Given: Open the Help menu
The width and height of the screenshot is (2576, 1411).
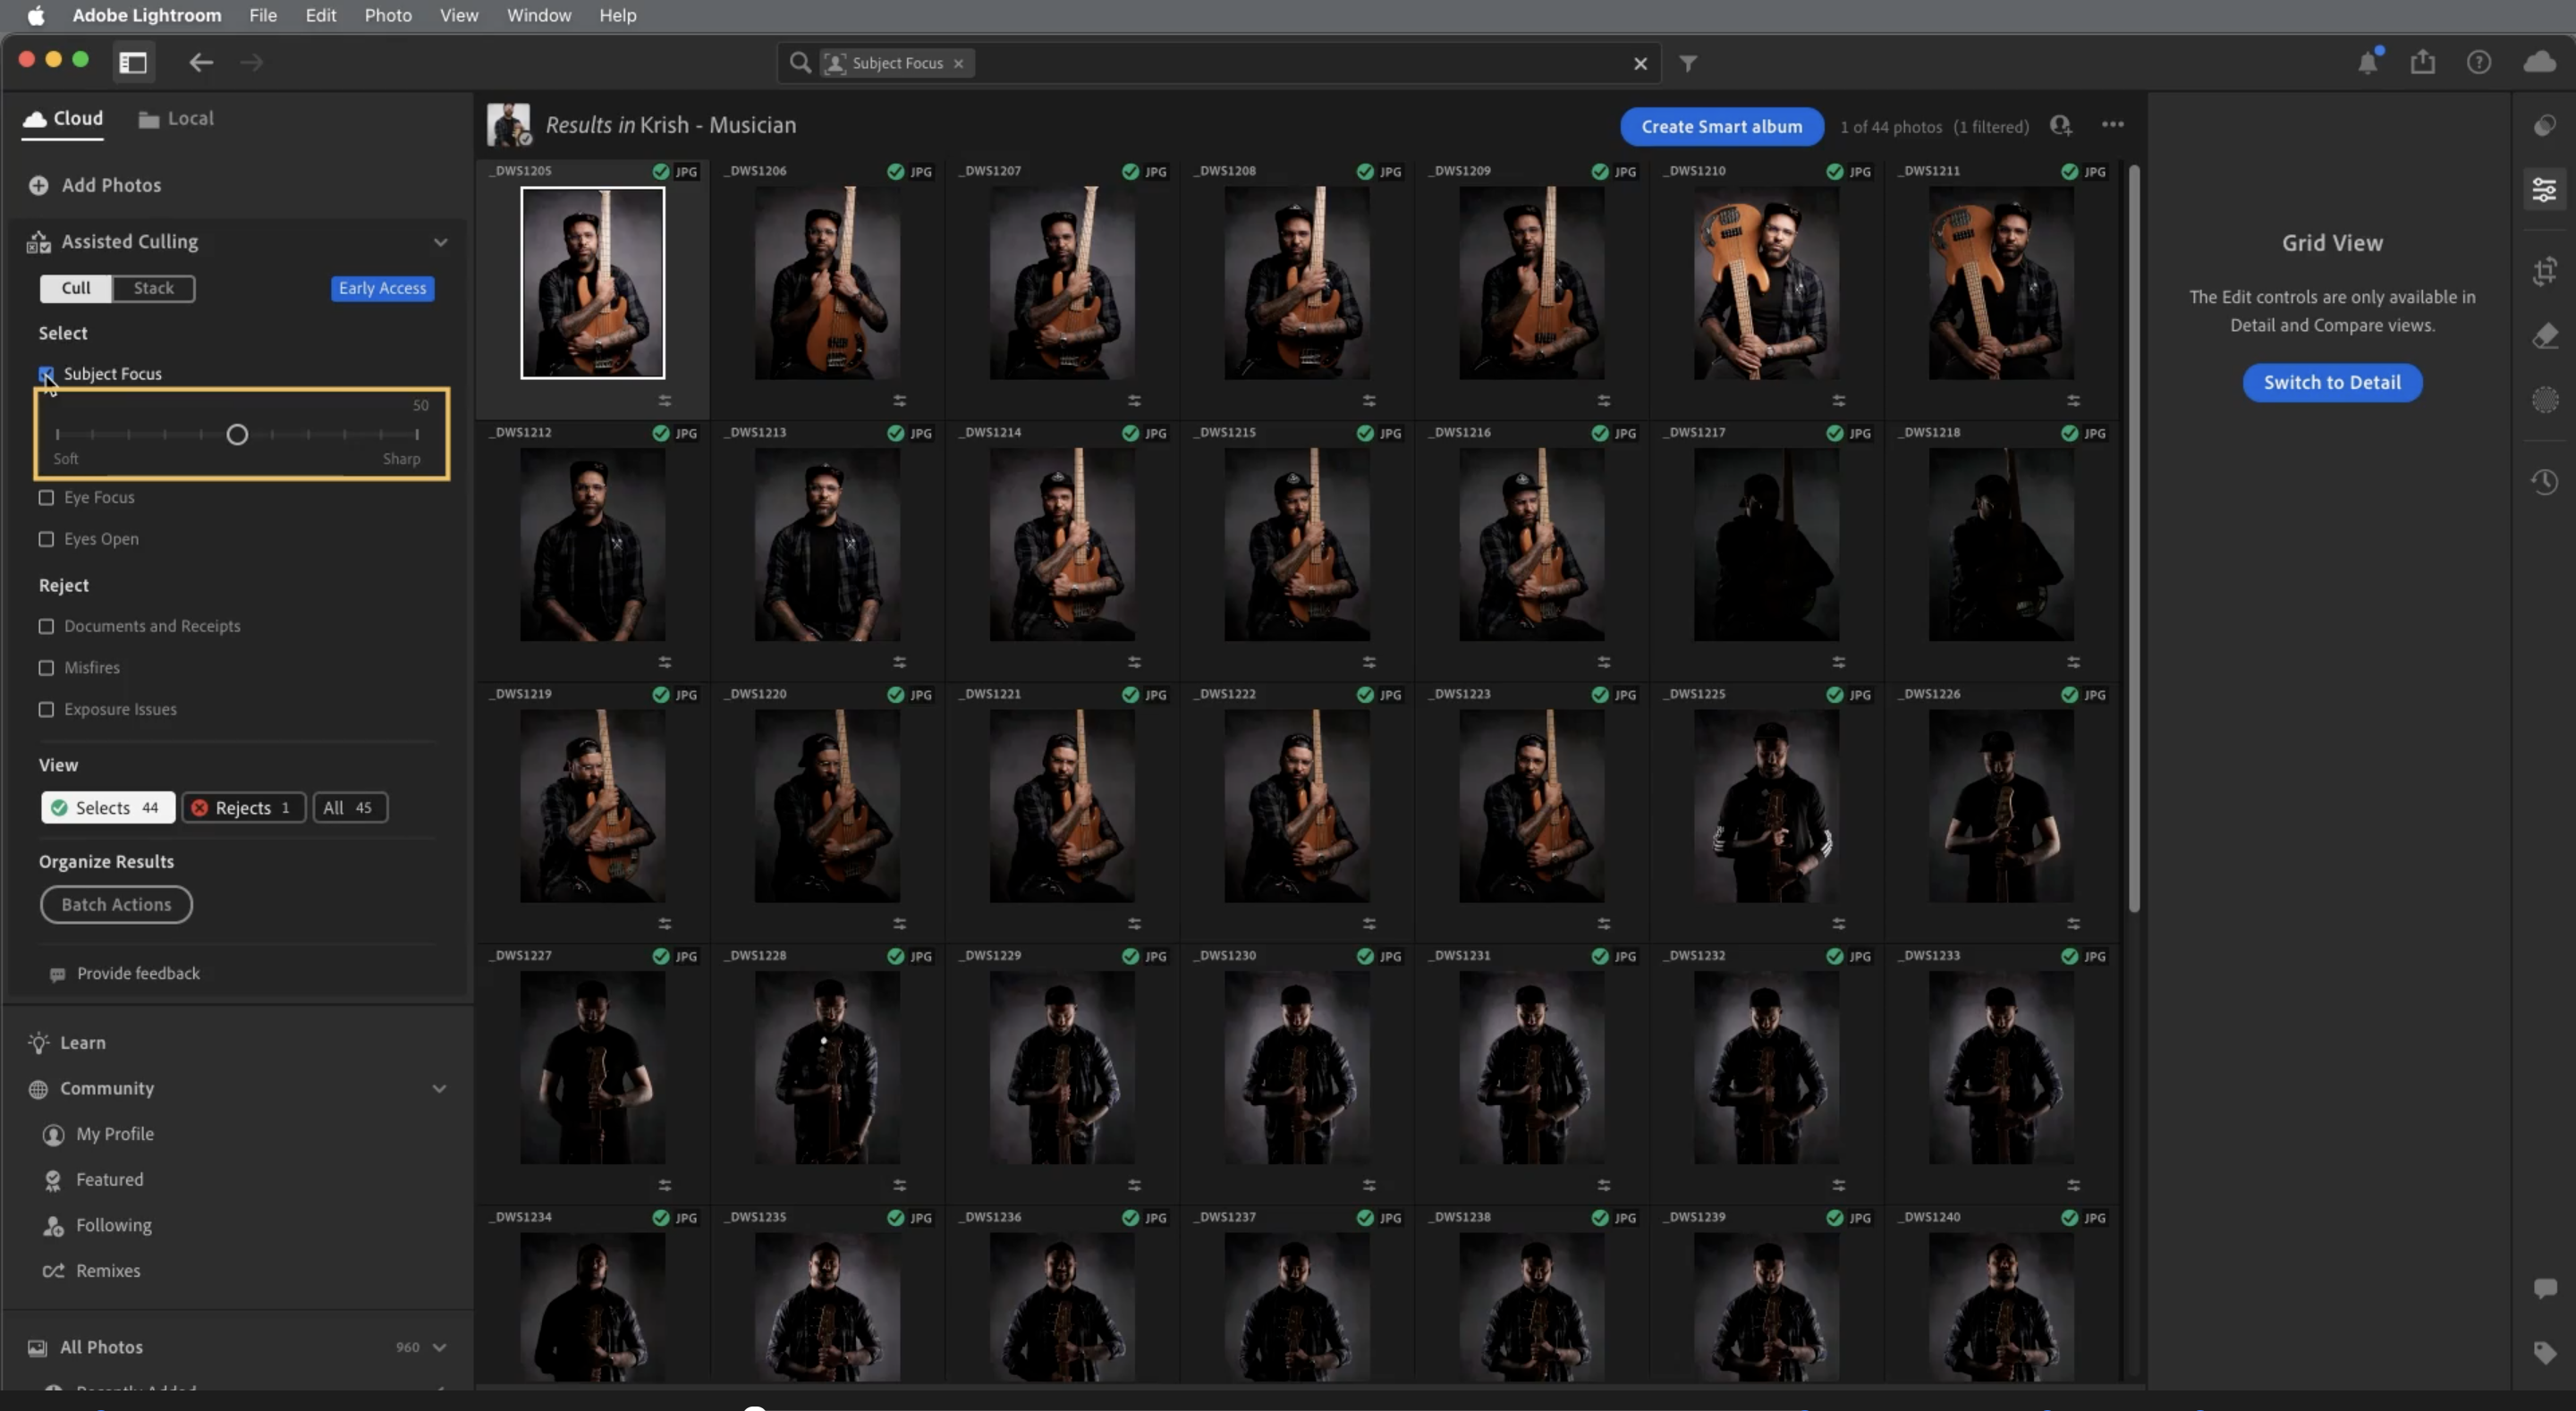Looking at the screenshot, I should (618, 15).
